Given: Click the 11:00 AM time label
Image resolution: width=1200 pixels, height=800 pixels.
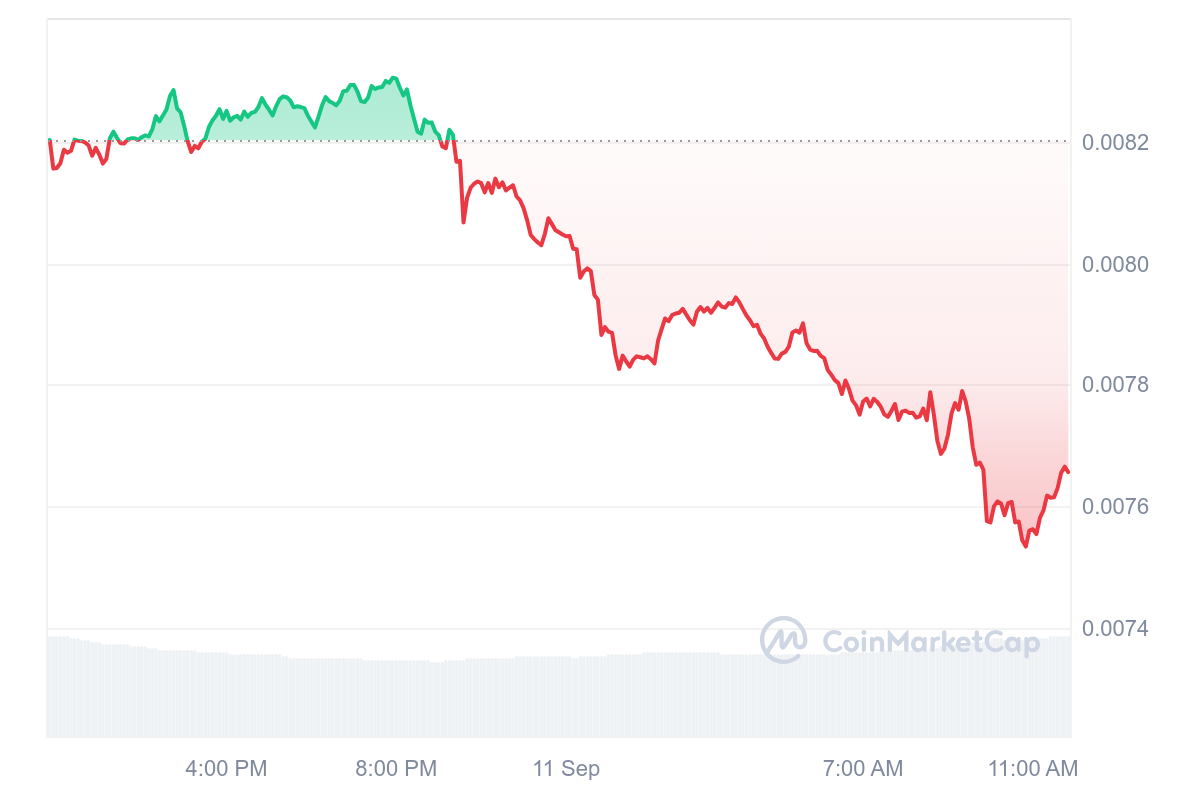Looking at the screenshot, I should click(1033, 769).
